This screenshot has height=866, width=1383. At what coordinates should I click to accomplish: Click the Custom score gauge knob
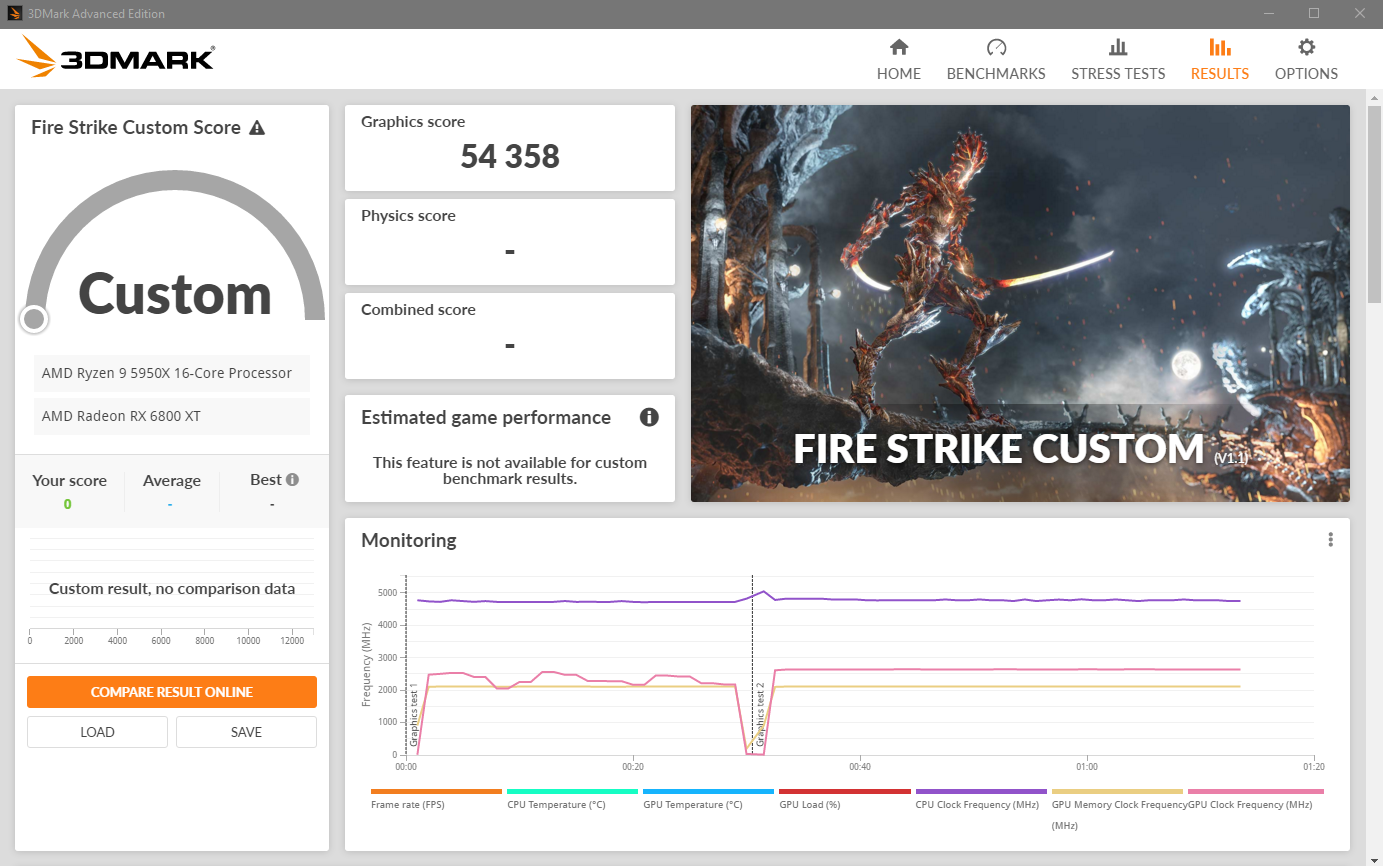[x=34, y=319]
